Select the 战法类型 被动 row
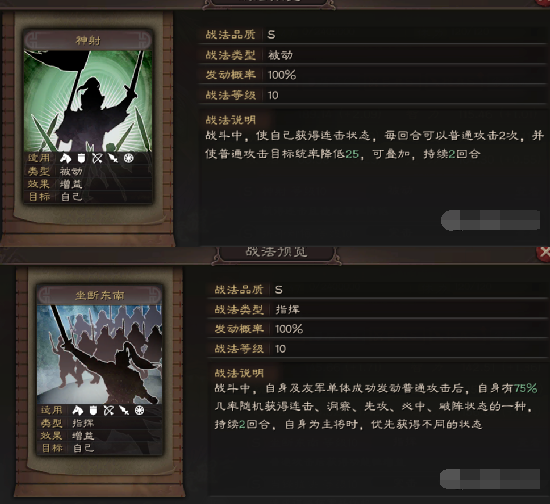 pos(373,55)
